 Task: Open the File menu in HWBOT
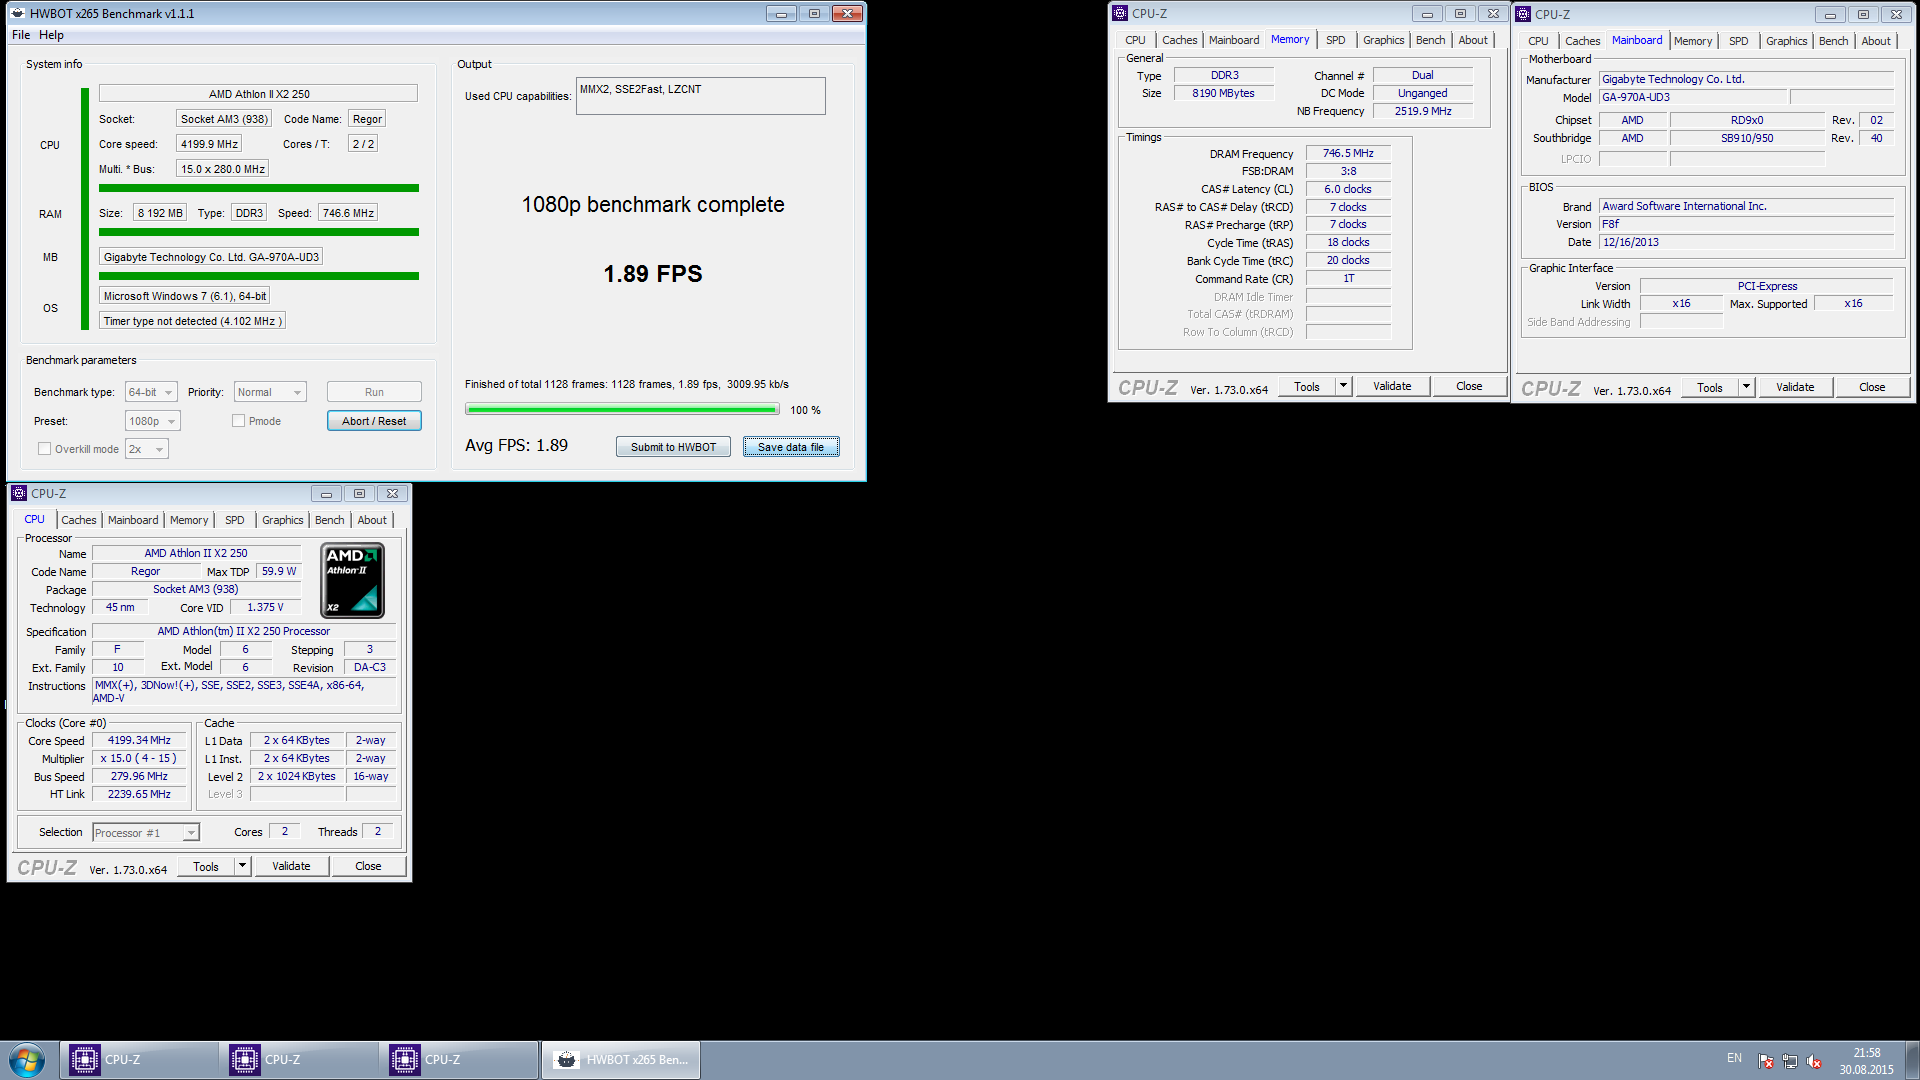coord(21,35)
